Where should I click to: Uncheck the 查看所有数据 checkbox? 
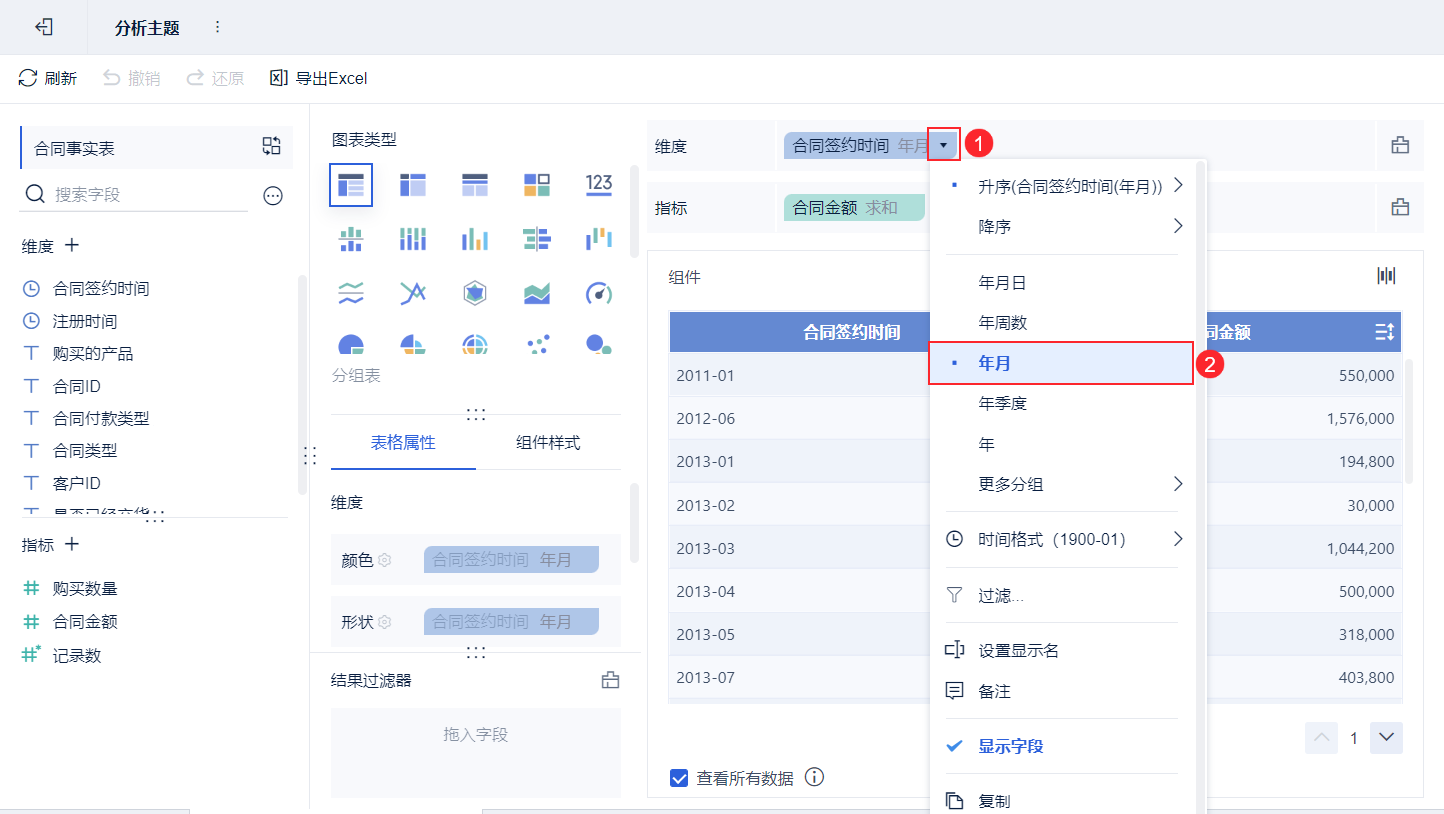679,778
